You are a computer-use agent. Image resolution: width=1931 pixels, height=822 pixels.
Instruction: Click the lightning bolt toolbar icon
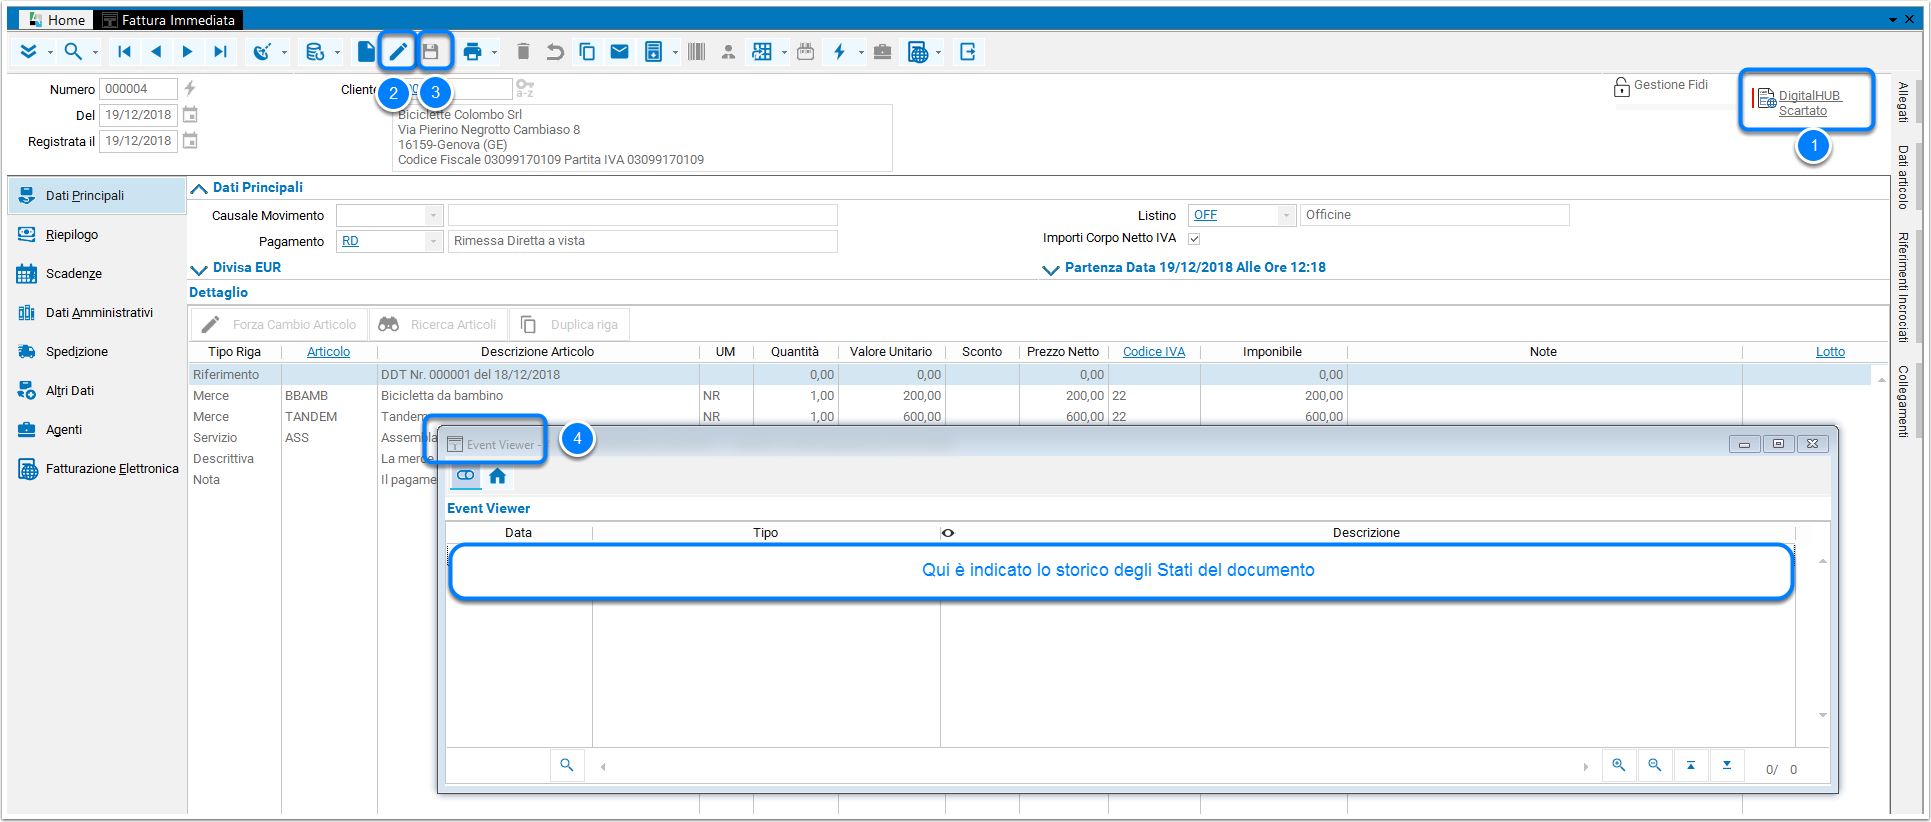(x=839, y=52)
